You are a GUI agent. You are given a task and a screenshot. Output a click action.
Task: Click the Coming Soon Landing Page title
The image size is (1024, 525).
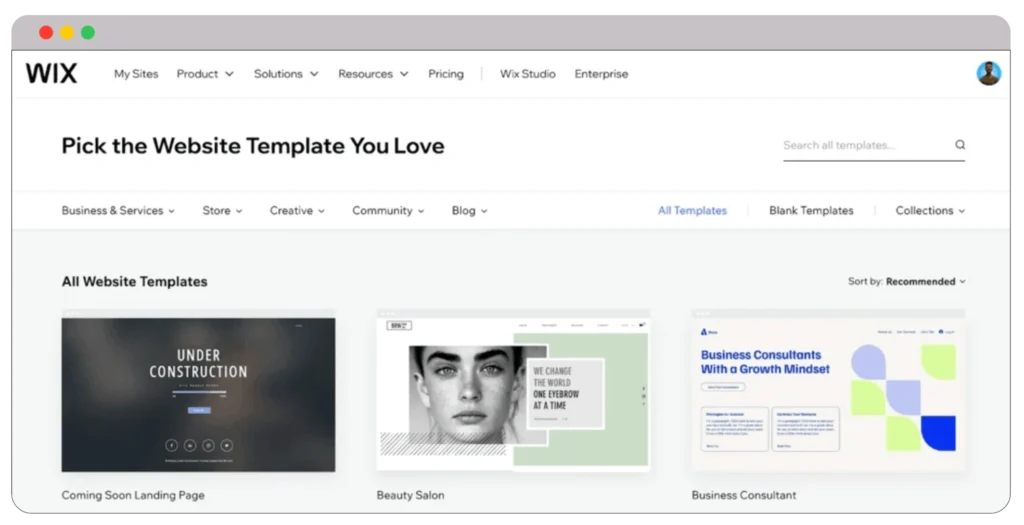click(133, 495)
